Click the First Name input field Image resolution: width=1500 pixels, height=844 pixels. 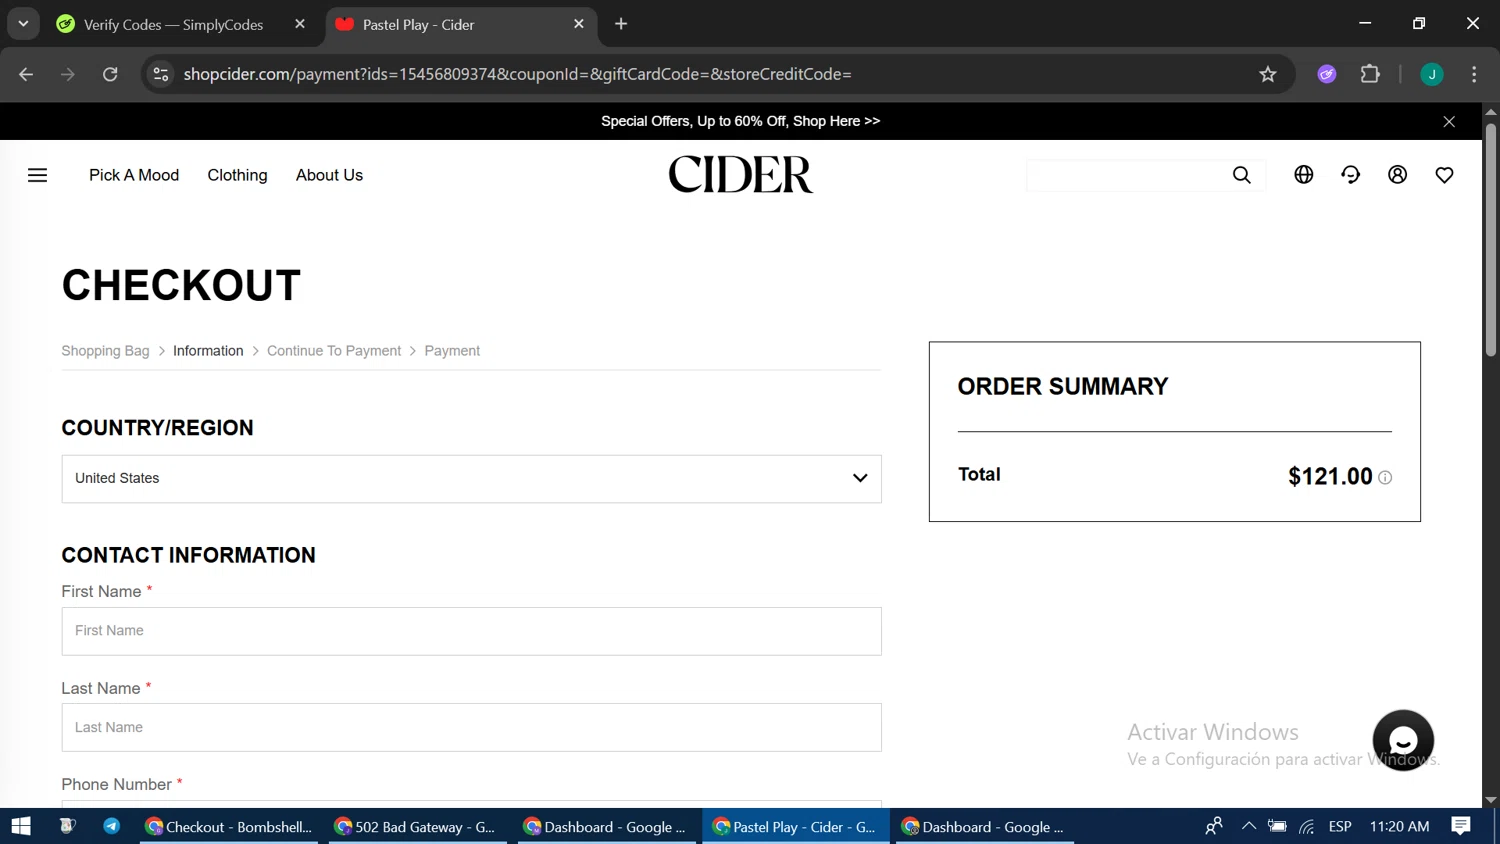click(x=471, y=631)
